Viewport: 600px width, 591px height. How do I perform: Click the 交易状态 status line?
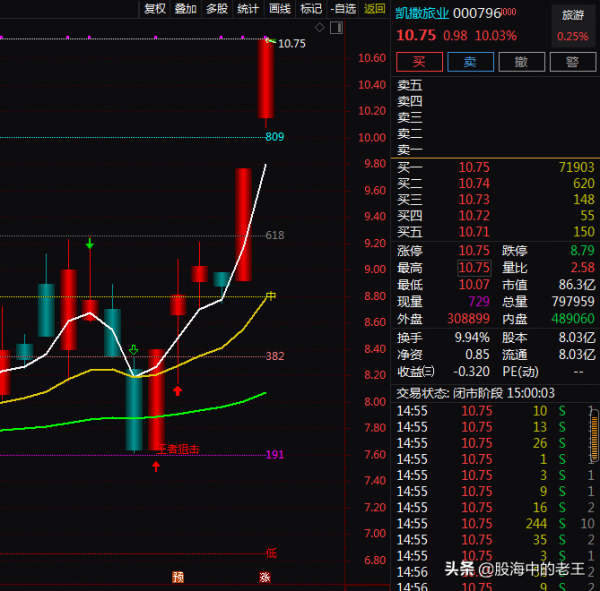tap(475, 393)
